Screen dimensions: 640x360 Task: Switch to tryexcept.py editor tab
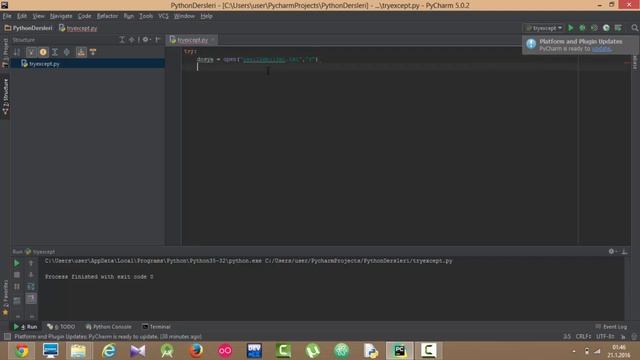[x=192, y=40]
